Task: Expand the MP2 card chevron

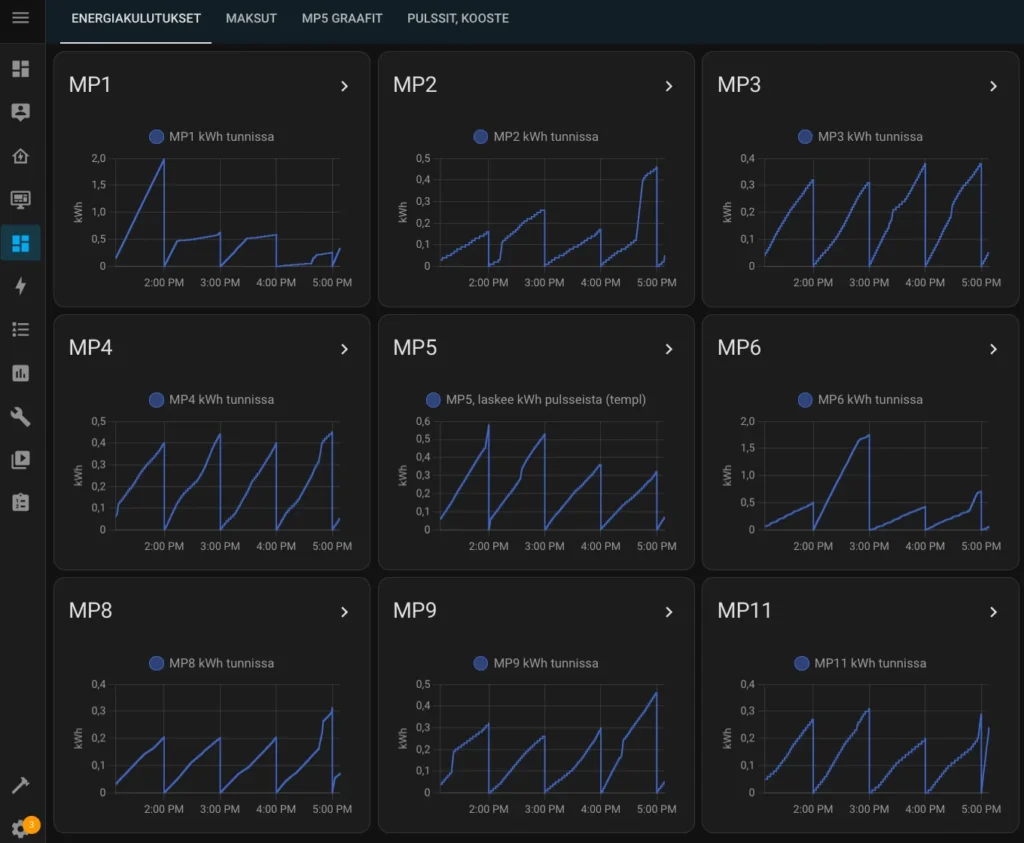Action: [669, 86]
